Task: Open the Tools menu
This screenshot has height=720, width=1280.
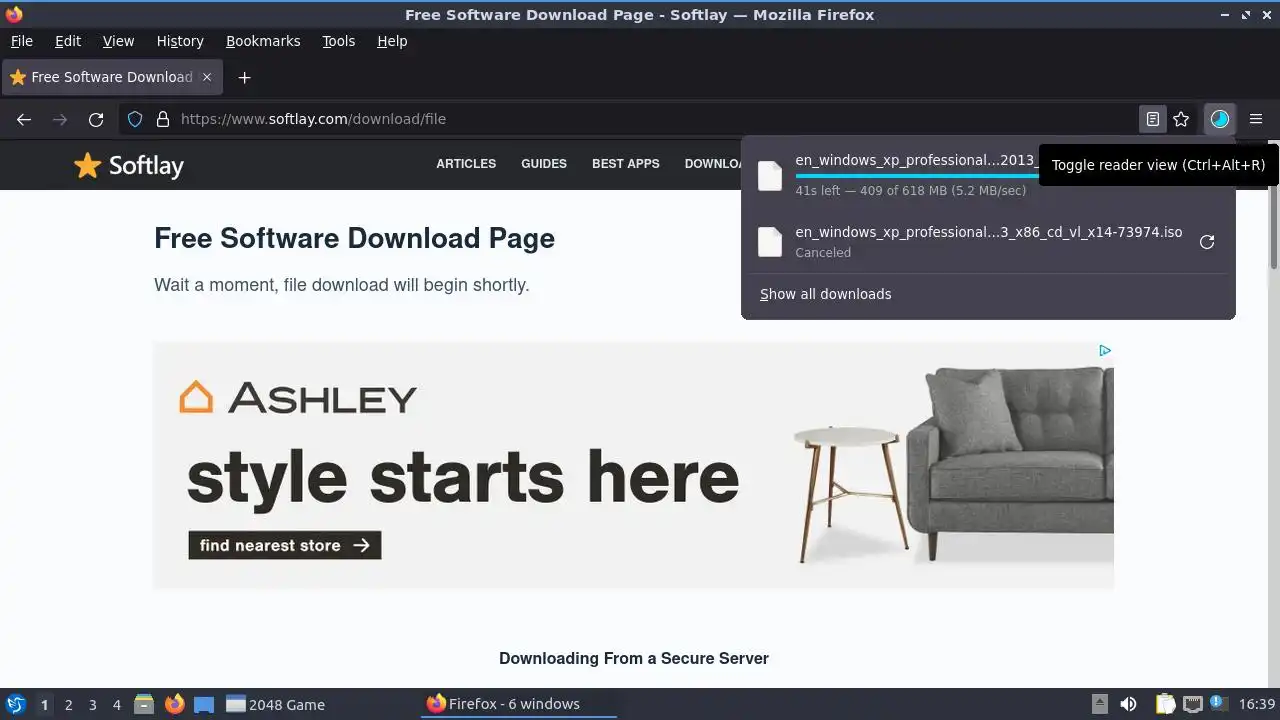Action: point(339,41)
